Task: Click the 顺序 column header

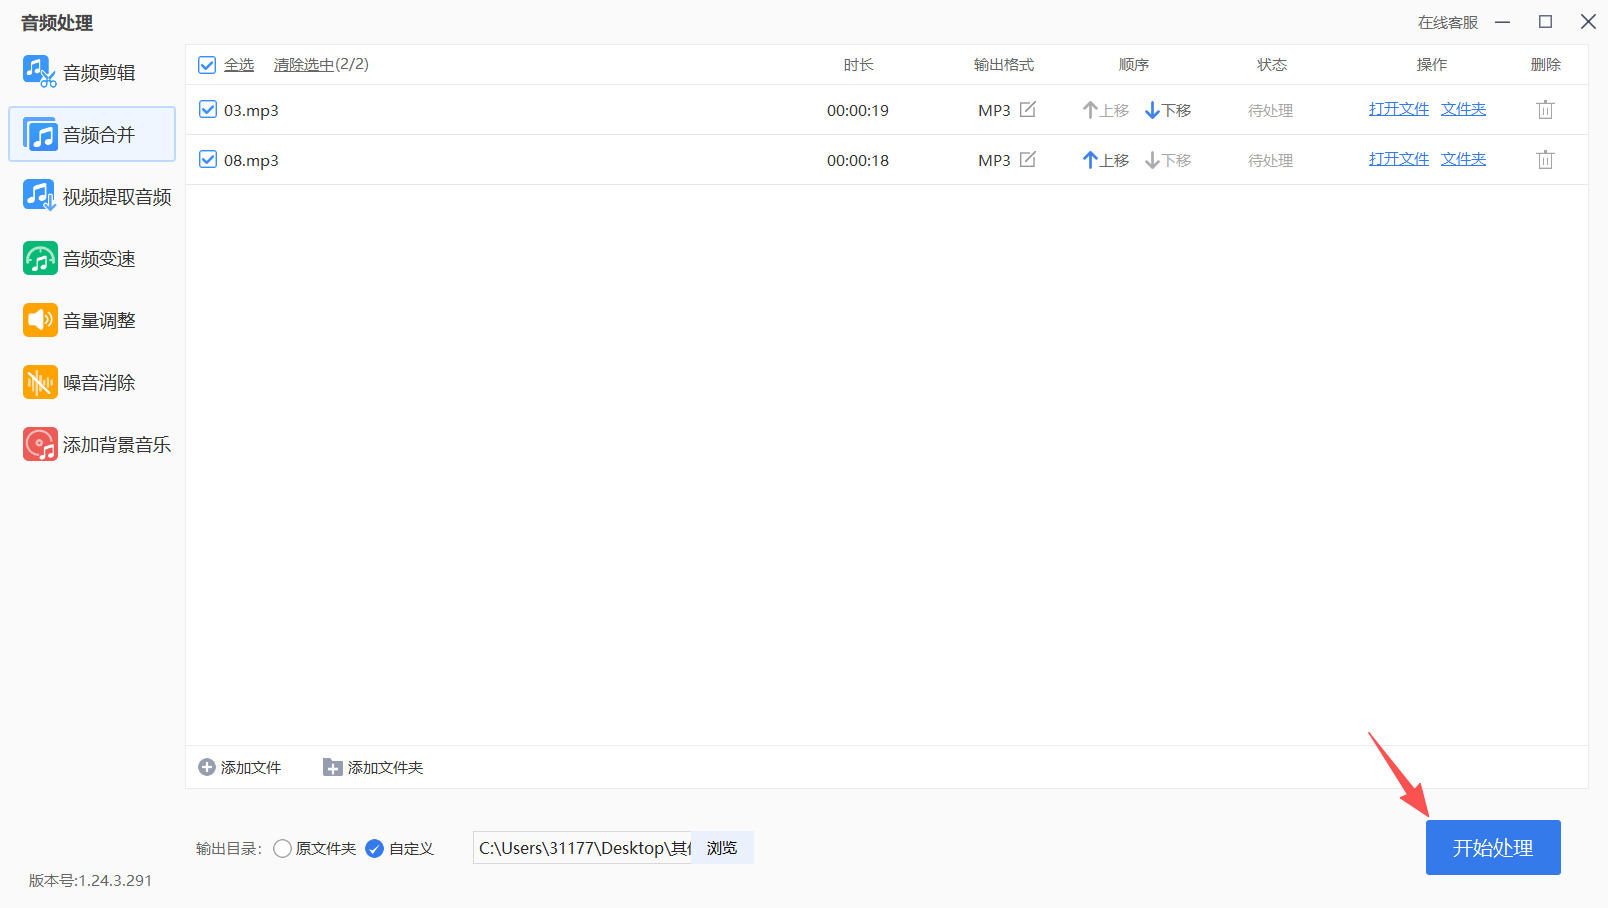Action: click(x=1134, y=65)
